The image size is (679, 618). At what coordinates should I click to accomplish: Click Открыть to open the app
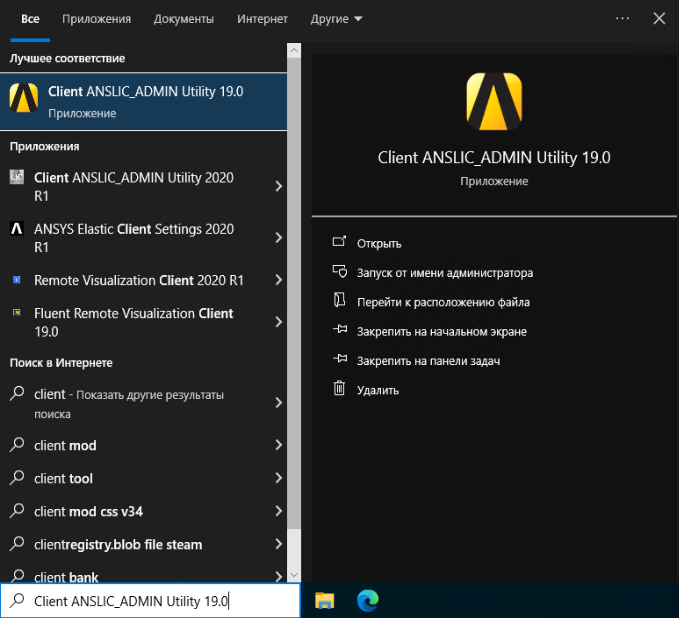pos(379,244)
